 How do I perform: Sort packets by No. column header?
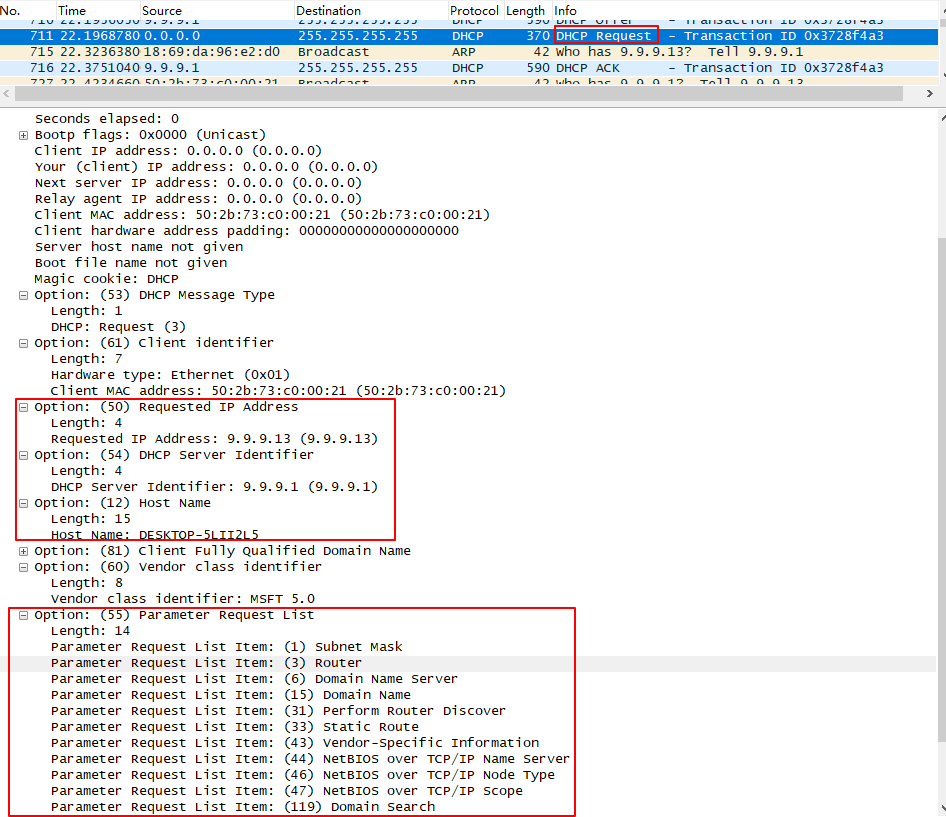point(28,10)
